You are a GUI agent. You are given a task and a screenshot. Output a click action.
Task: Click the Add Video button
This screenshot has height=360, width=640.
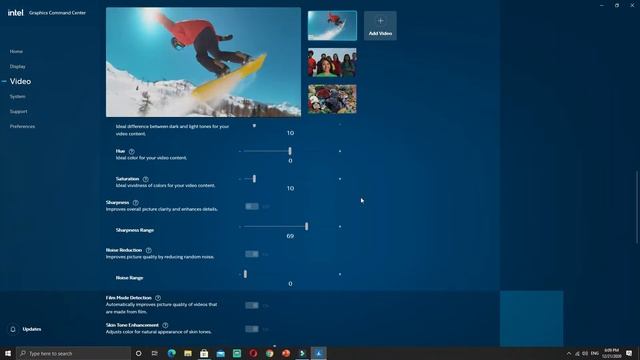380,26
